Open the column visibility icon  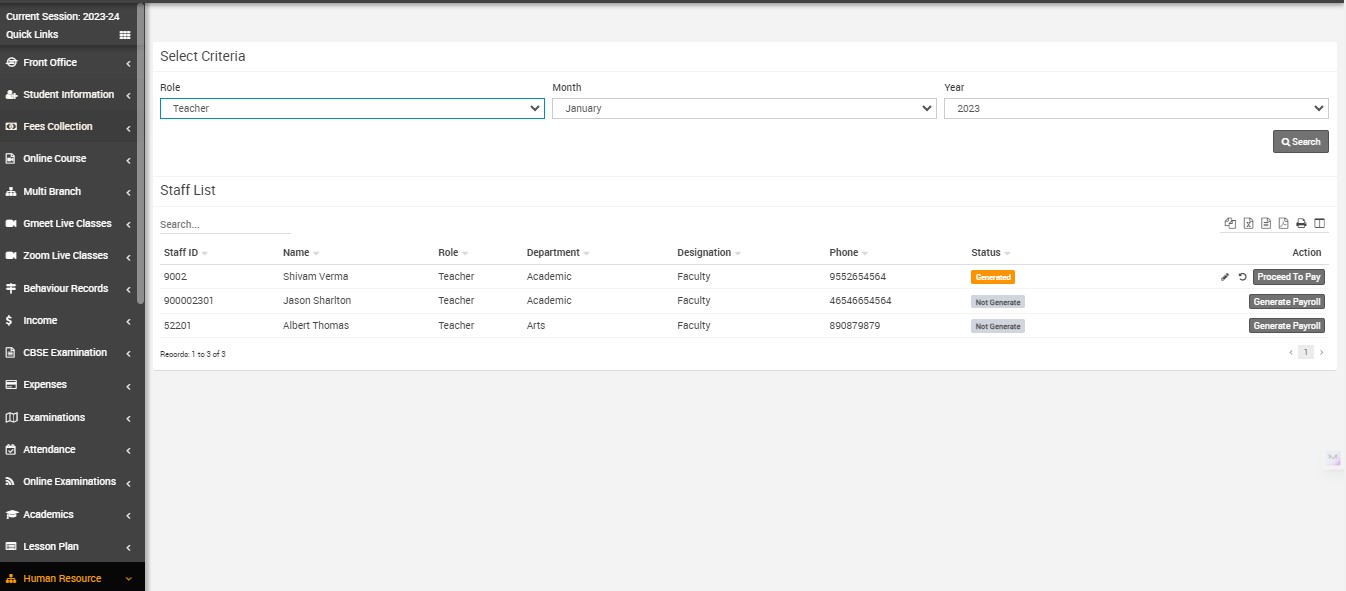click(1319, 224)
